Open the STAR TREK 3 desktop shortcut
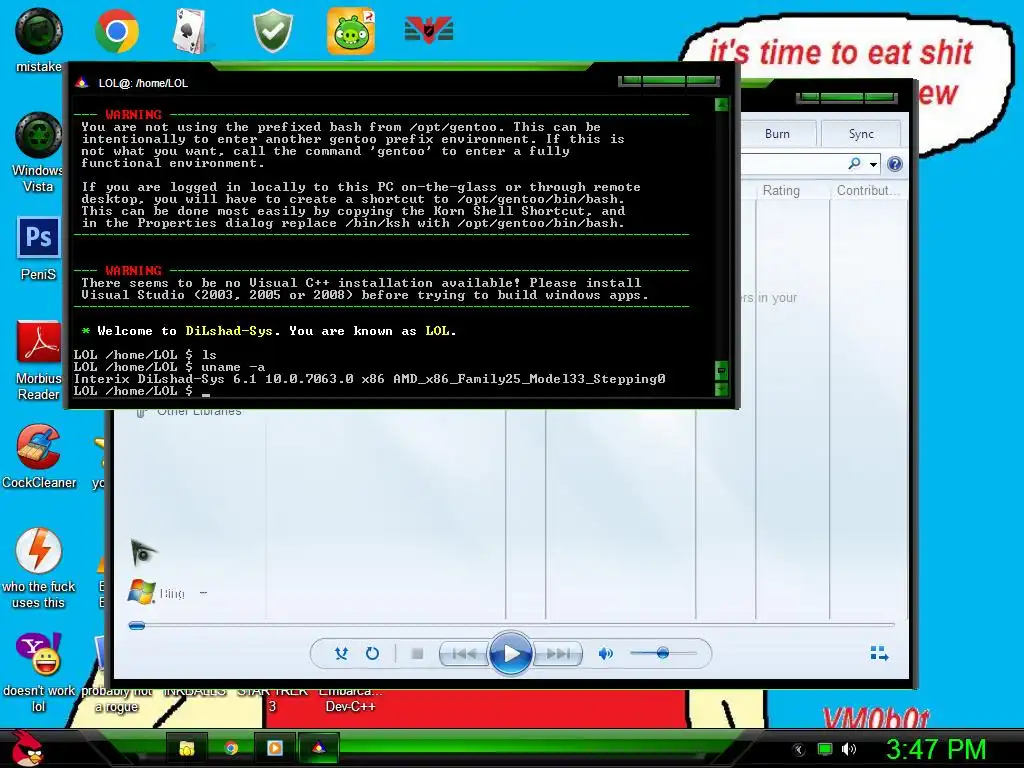The image size is (1024, 768). [272, 699]
